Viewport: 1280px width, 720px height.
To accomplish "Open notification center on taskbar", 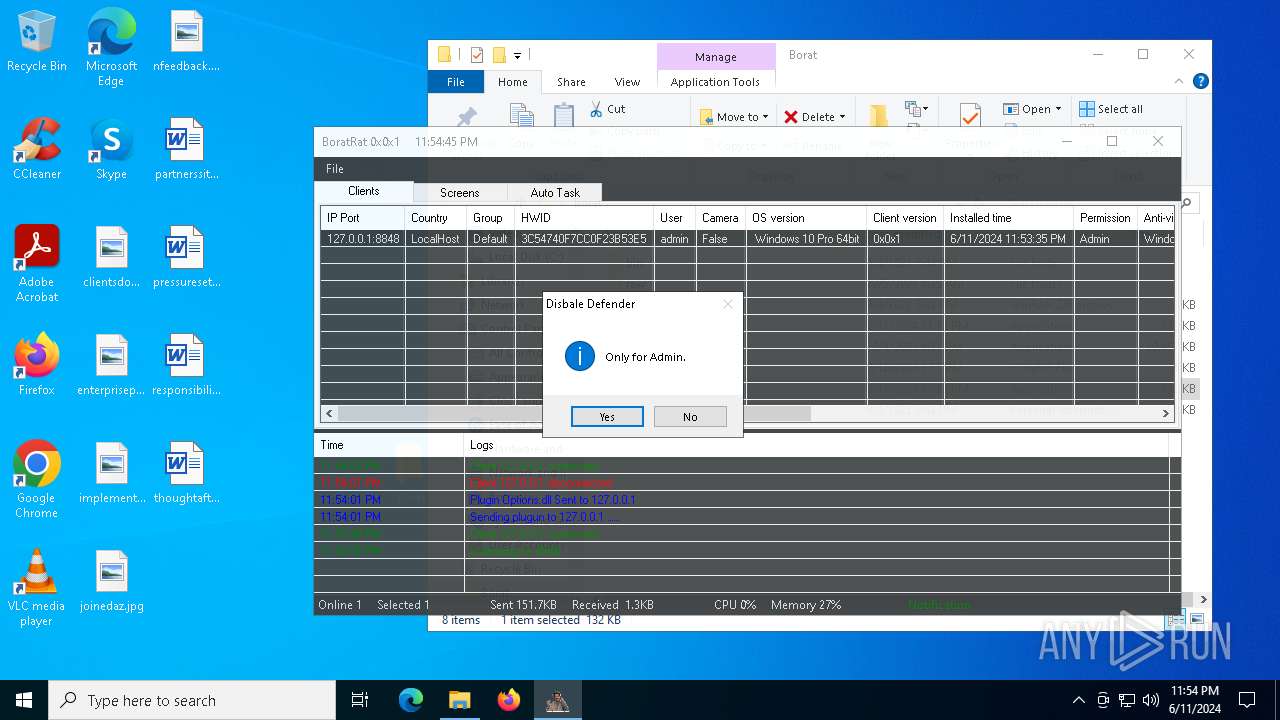I will click(1247, 700).
